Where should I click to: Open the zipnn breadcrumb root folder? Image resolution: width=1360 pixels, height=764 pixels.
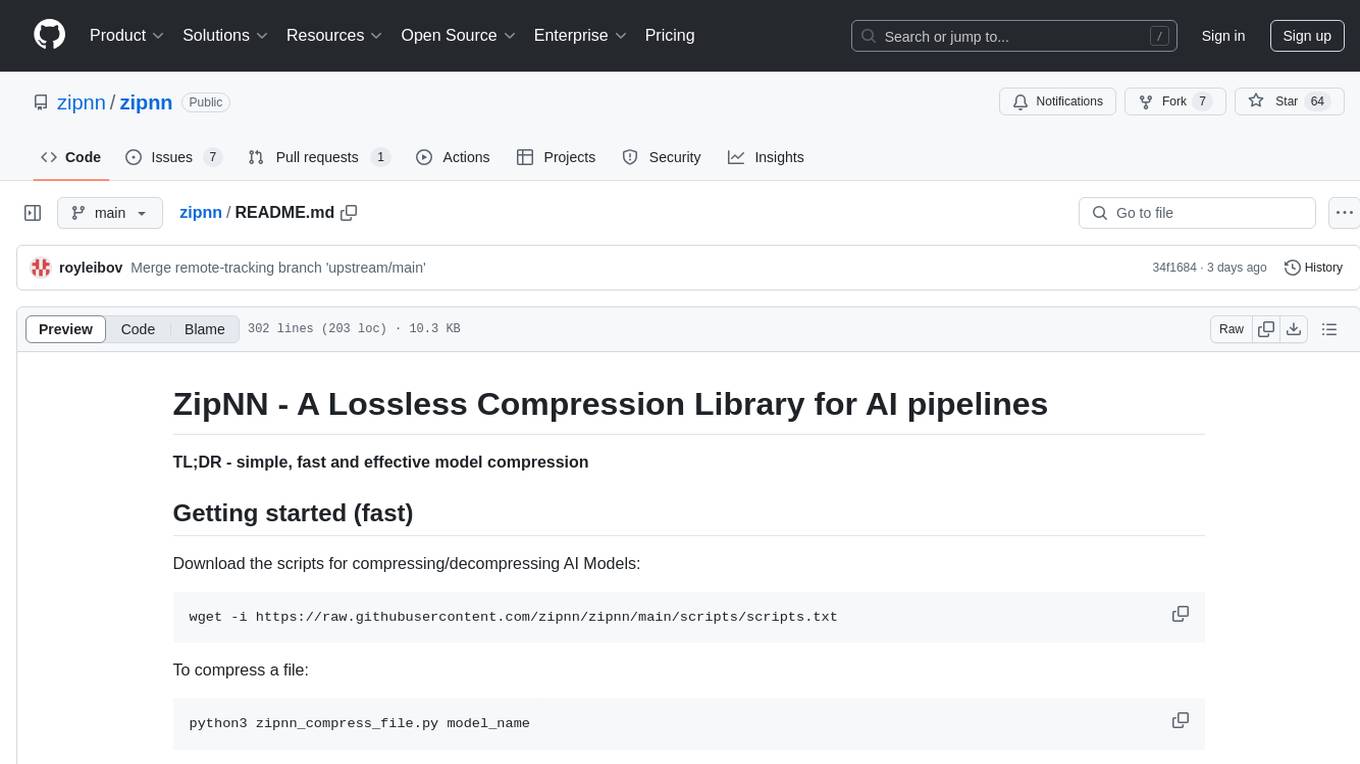click(x=200, y=212)
